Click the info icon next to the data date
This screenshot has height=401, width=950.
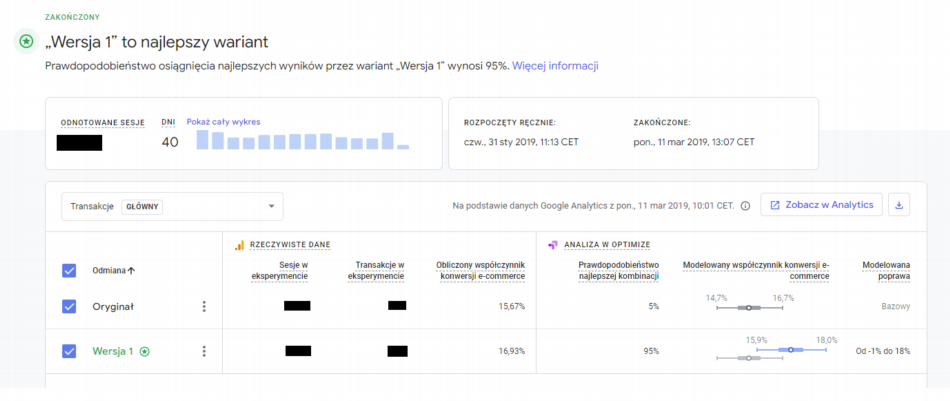(745, 206)
